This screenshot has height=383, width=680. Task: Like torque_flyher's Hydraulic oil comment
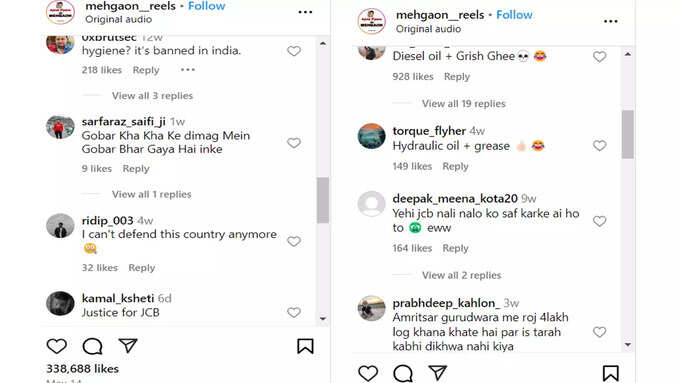[x=600, y=146]
